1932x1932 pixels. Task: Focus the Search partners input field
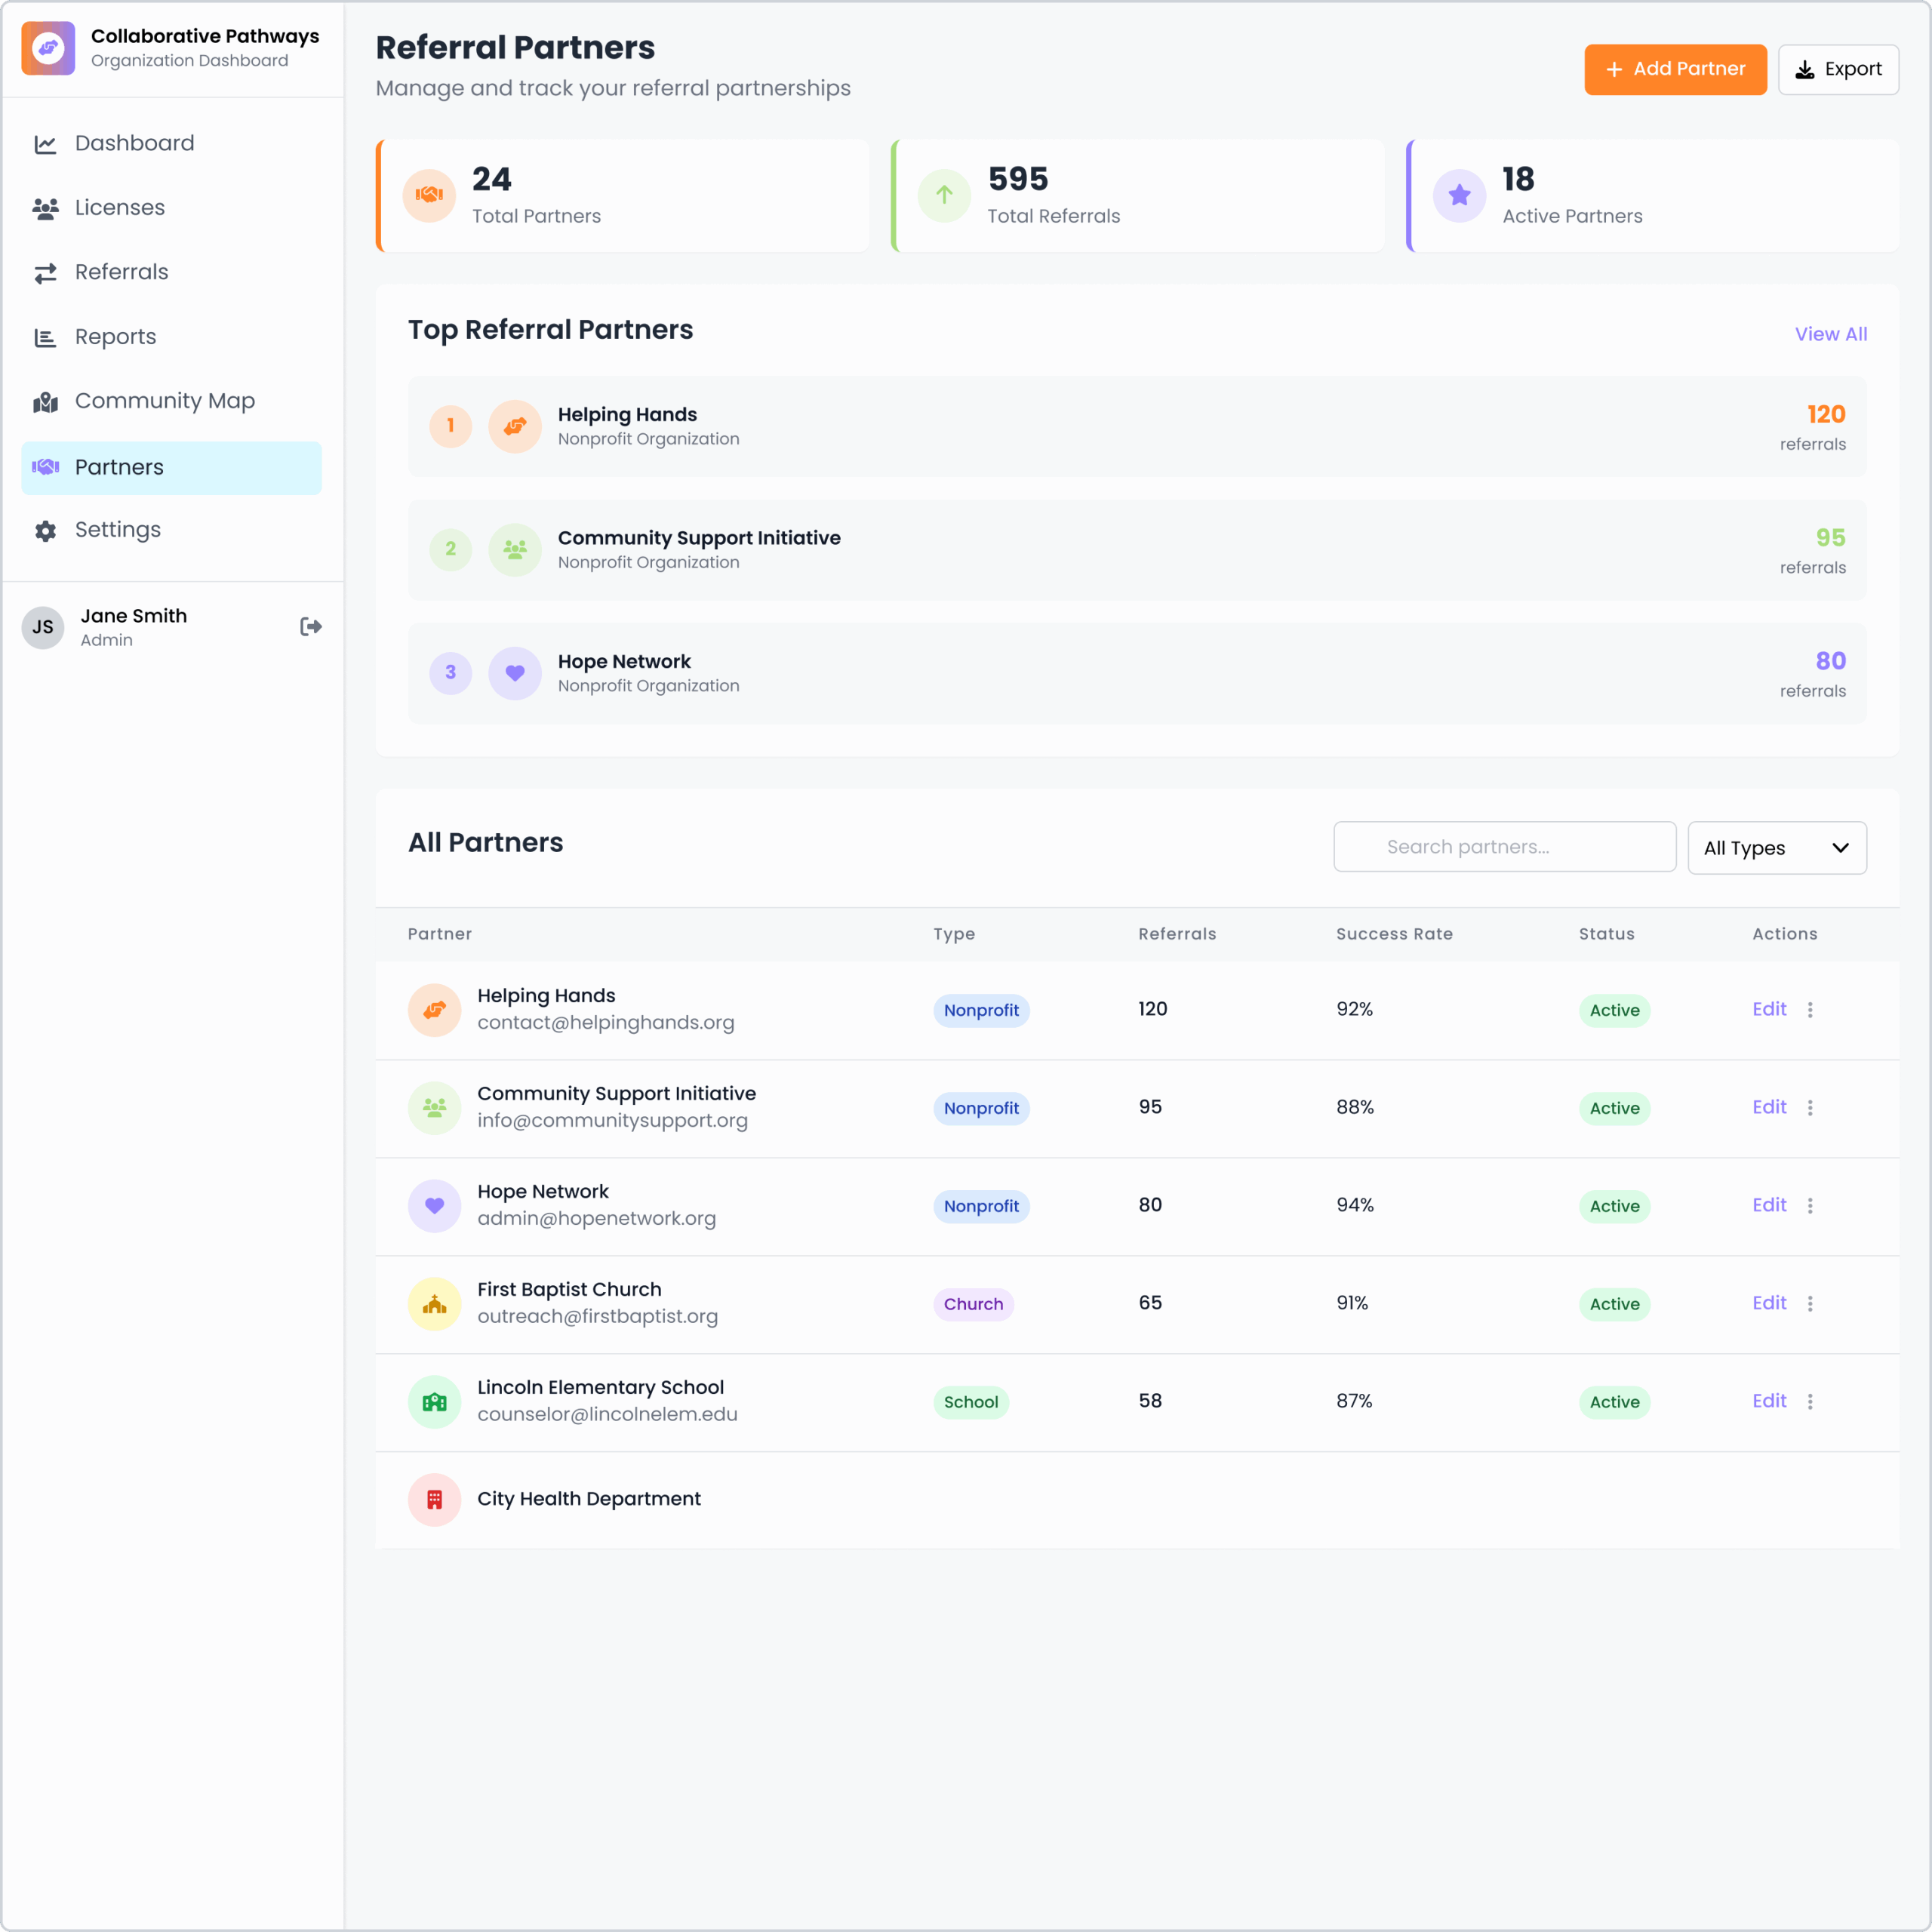coord(1504,847)
